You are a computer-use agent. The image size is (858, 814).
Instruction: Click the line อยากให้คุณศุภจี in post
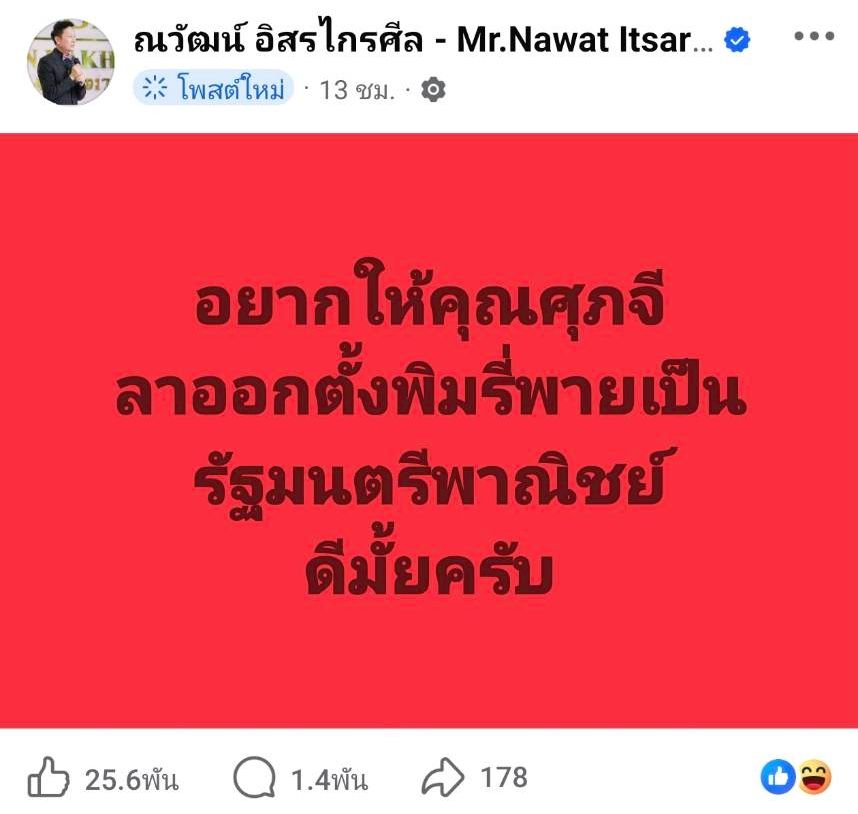(x=430, y=299)
